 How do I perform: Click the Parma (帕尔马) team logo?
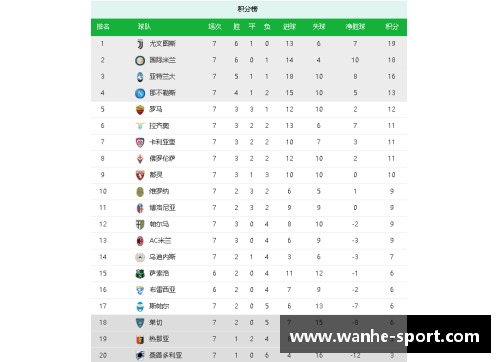click(x=140, y=224)
